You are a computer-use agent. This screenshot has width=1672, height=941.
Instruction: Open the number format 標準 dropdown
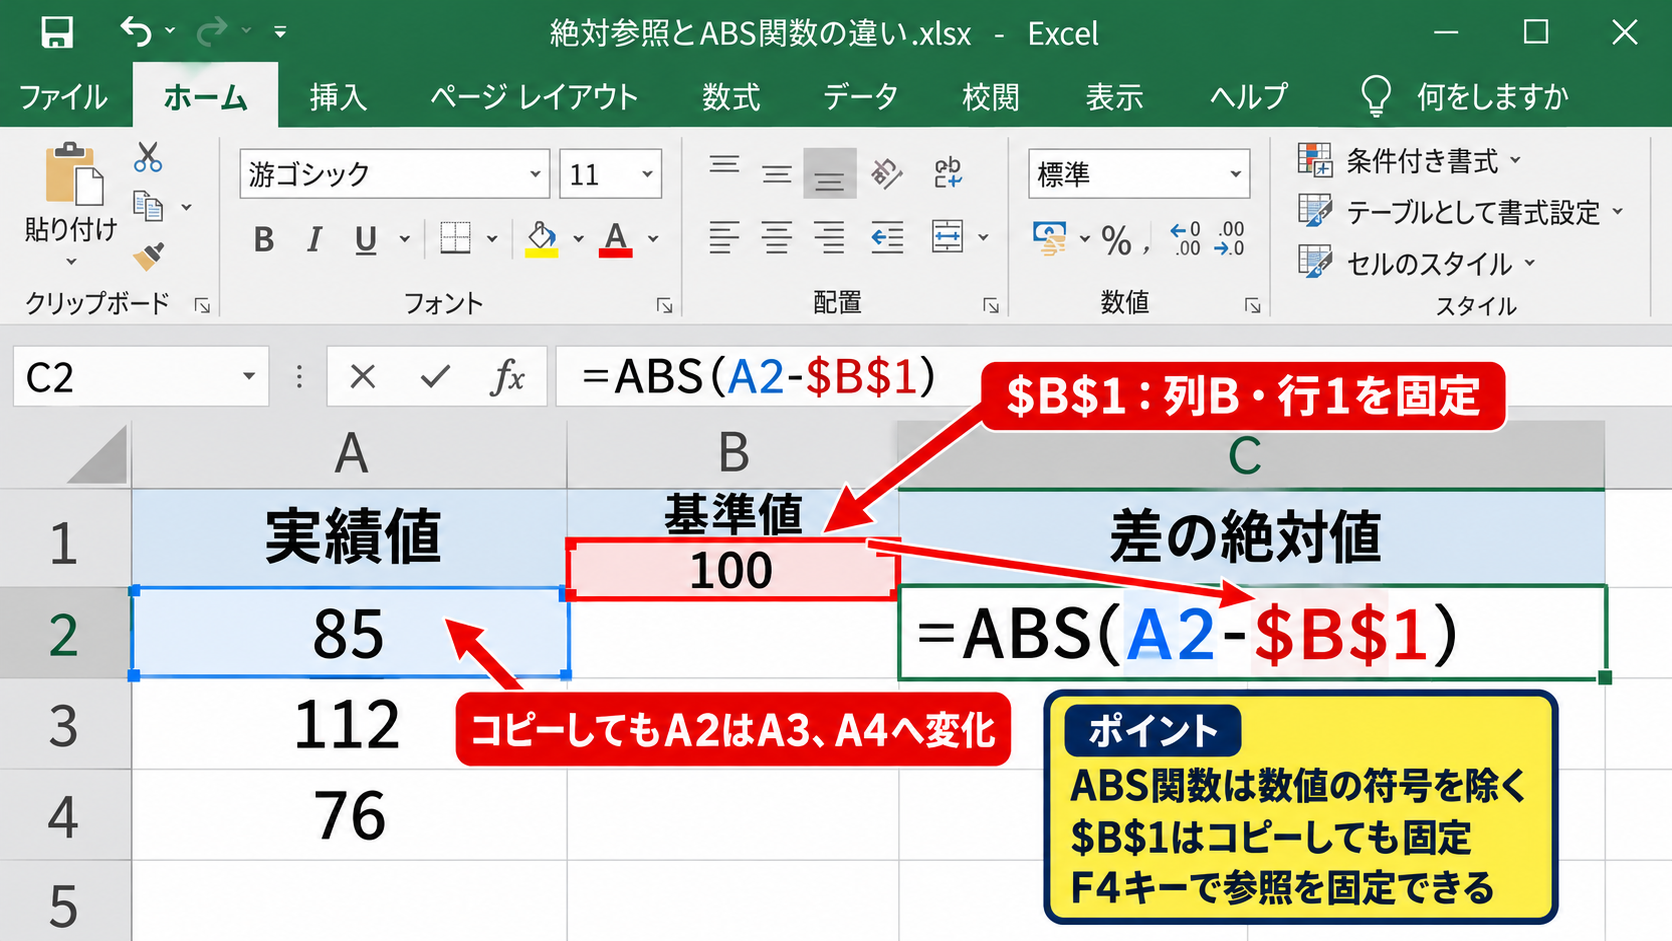tap(1236, 174)
